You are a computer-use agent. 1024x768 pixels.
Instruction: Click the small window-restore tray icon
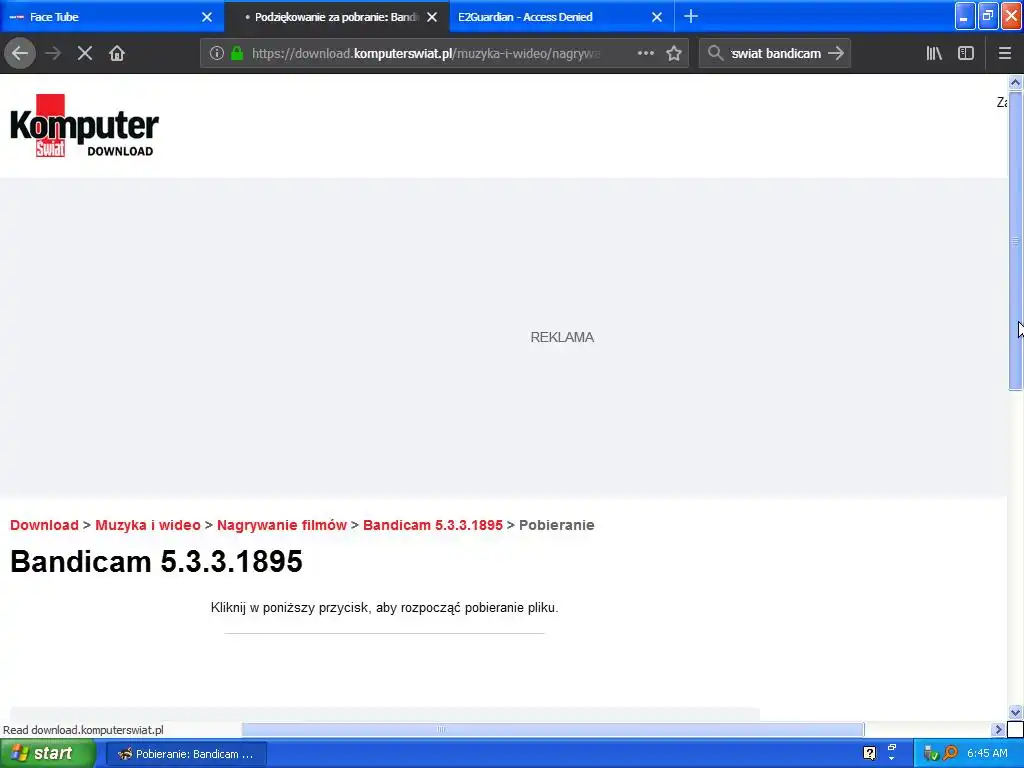891,750
